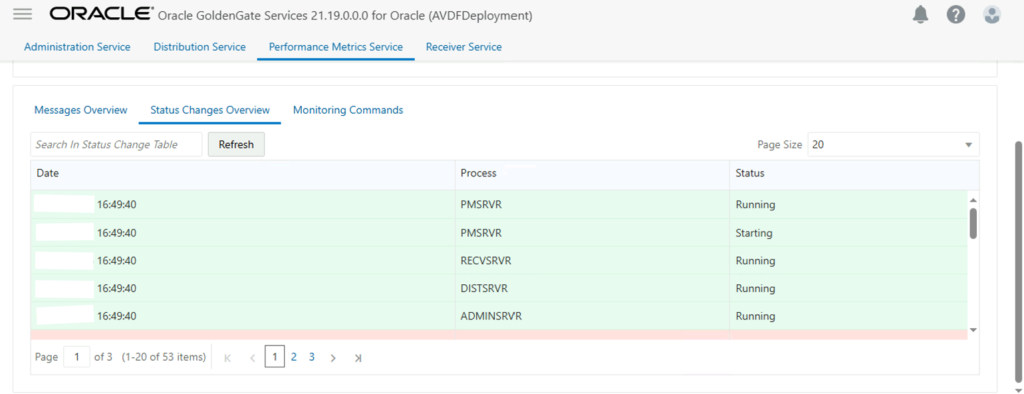Viewport: 1024px width, 394px height.
Task: Open the notifications bell
Action: (921, 14)
